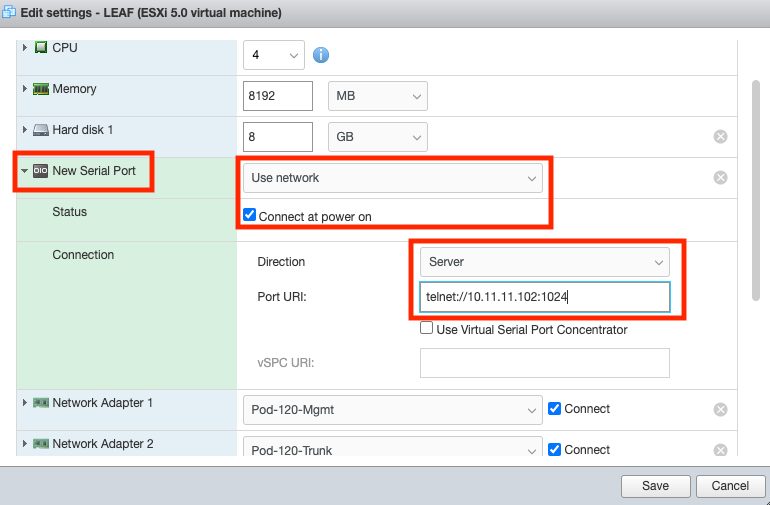Remove New Serial Port with its X icon

(720, 178)
